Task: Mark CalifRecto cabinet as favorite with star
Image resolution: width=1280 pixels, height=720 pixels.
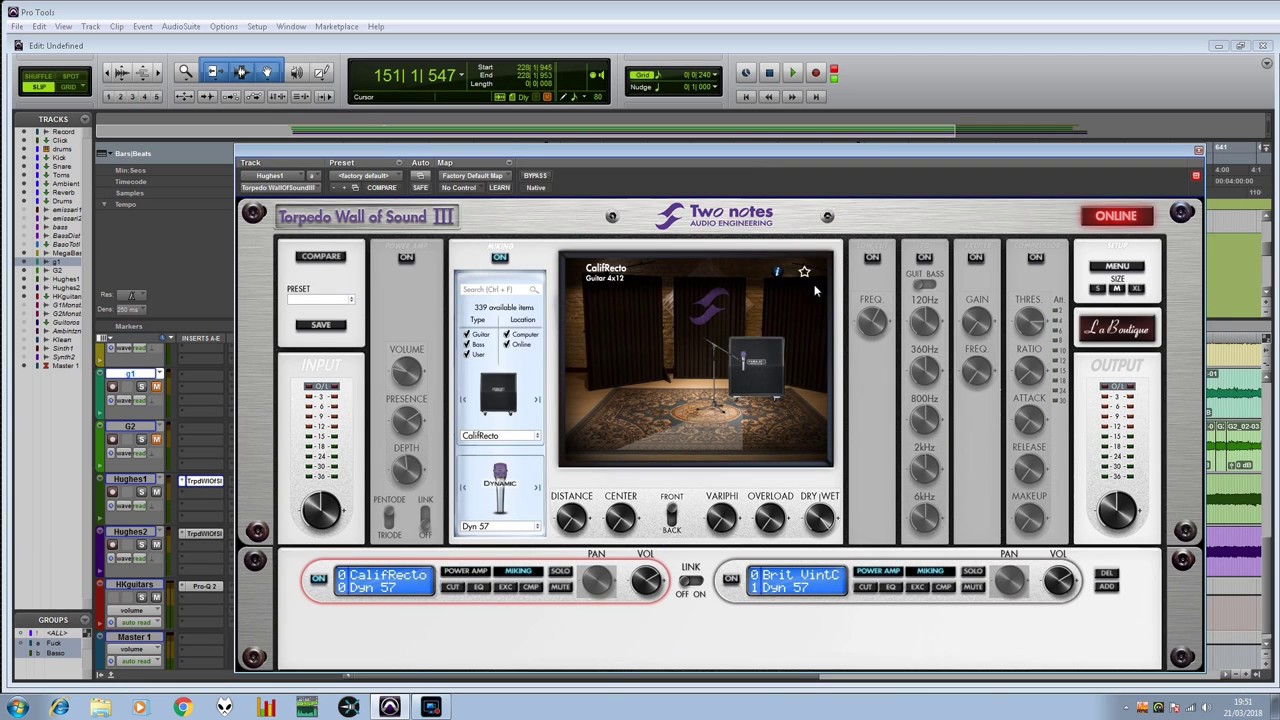Action: (804, 272)
